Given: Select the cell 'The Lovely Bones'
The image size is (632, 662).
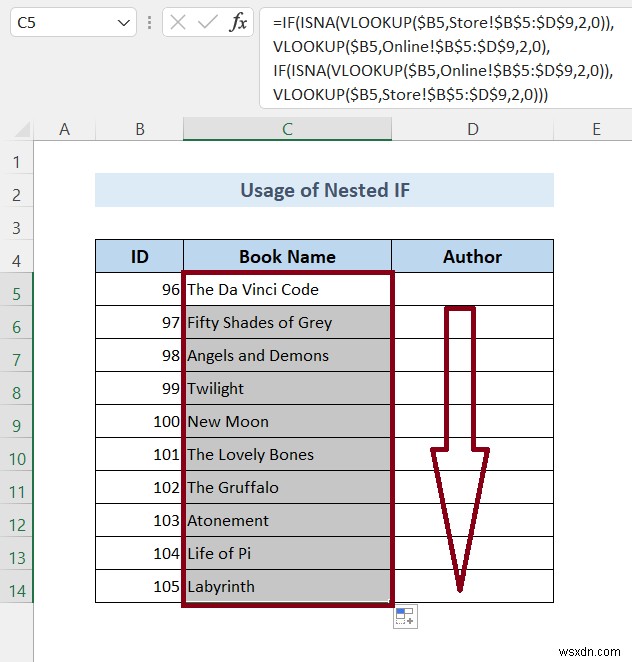Looking at the screenshot, I should pyautogui.click(x=287, y=454).
